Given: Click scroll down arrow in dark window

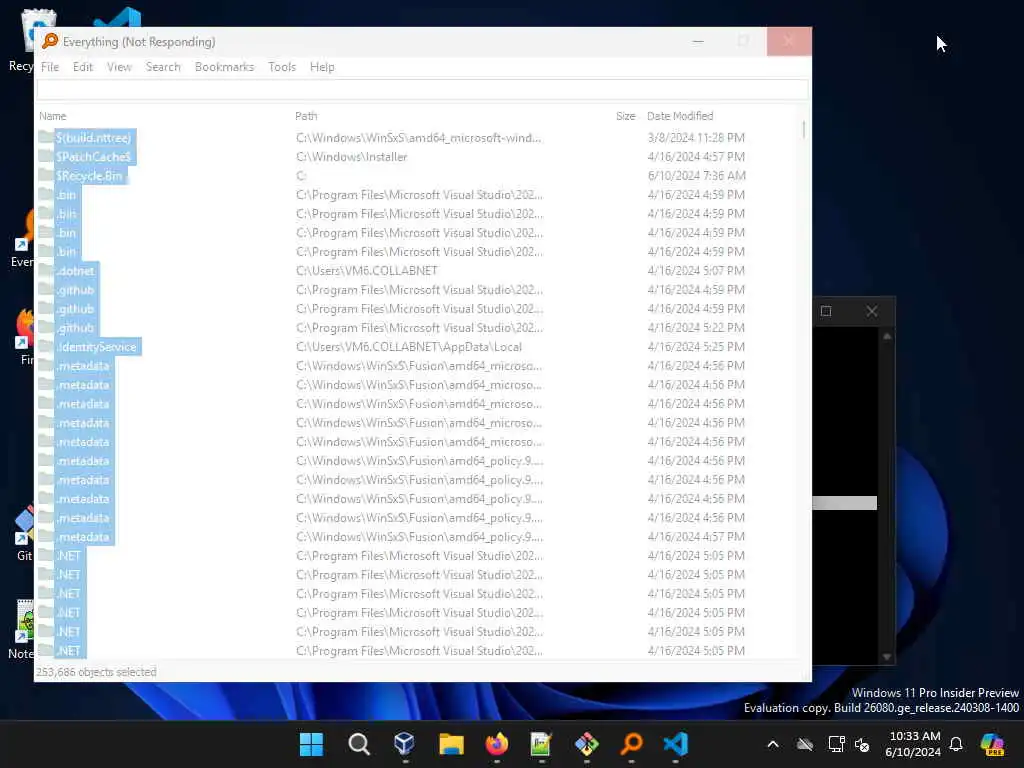Looking at the screenshot, I should (887, 657).
